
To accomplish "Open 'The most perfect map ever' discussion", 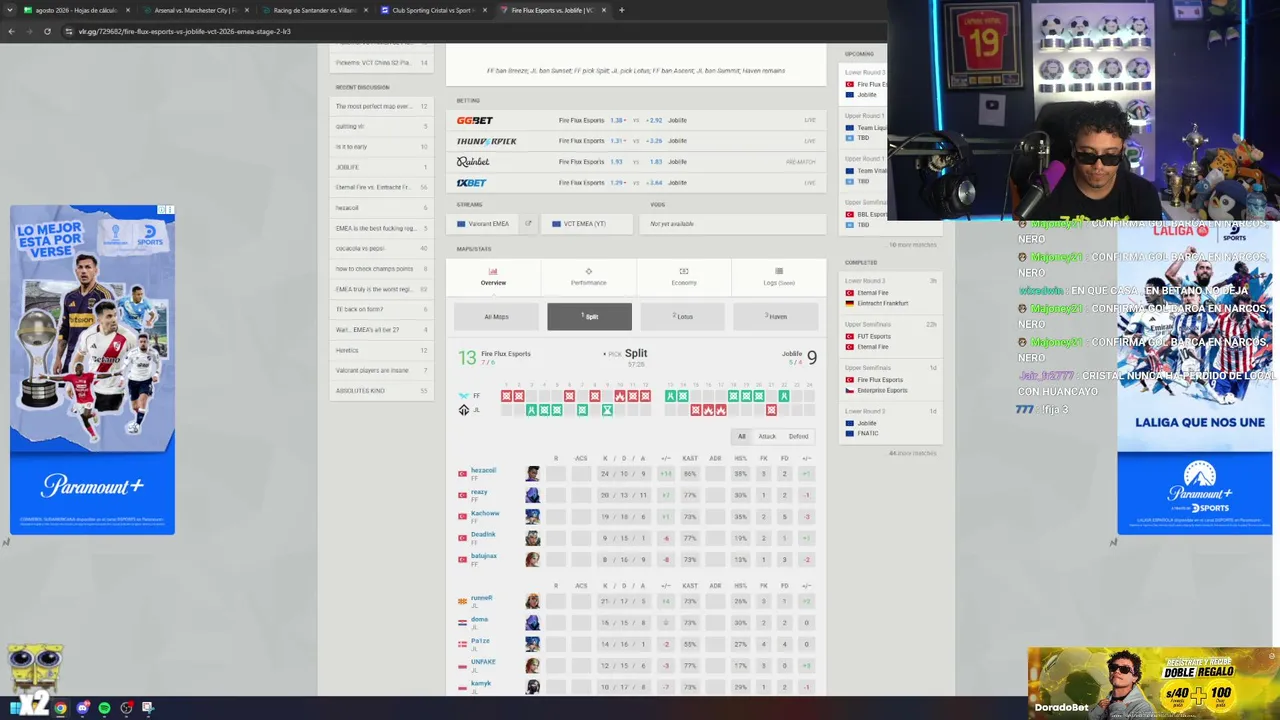I will point(381,106).
